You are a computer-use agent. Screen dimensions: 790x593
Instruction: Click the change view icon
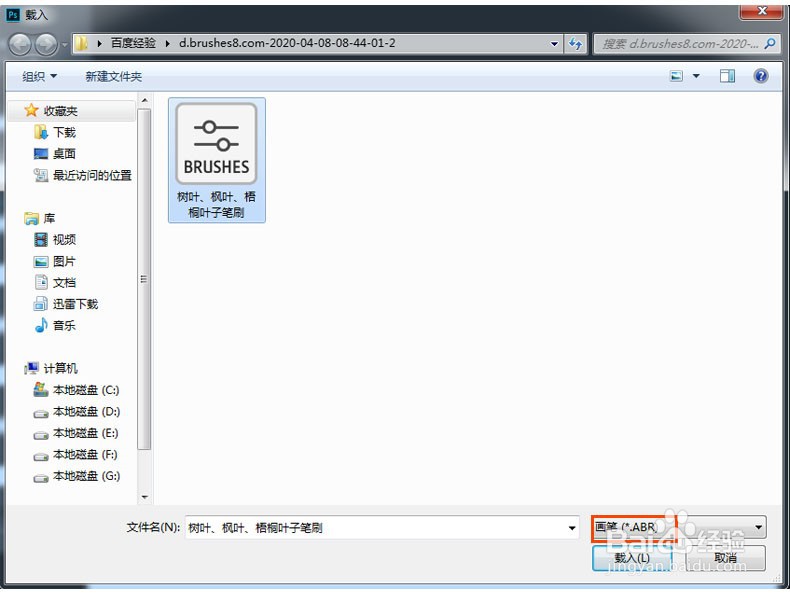676,76
